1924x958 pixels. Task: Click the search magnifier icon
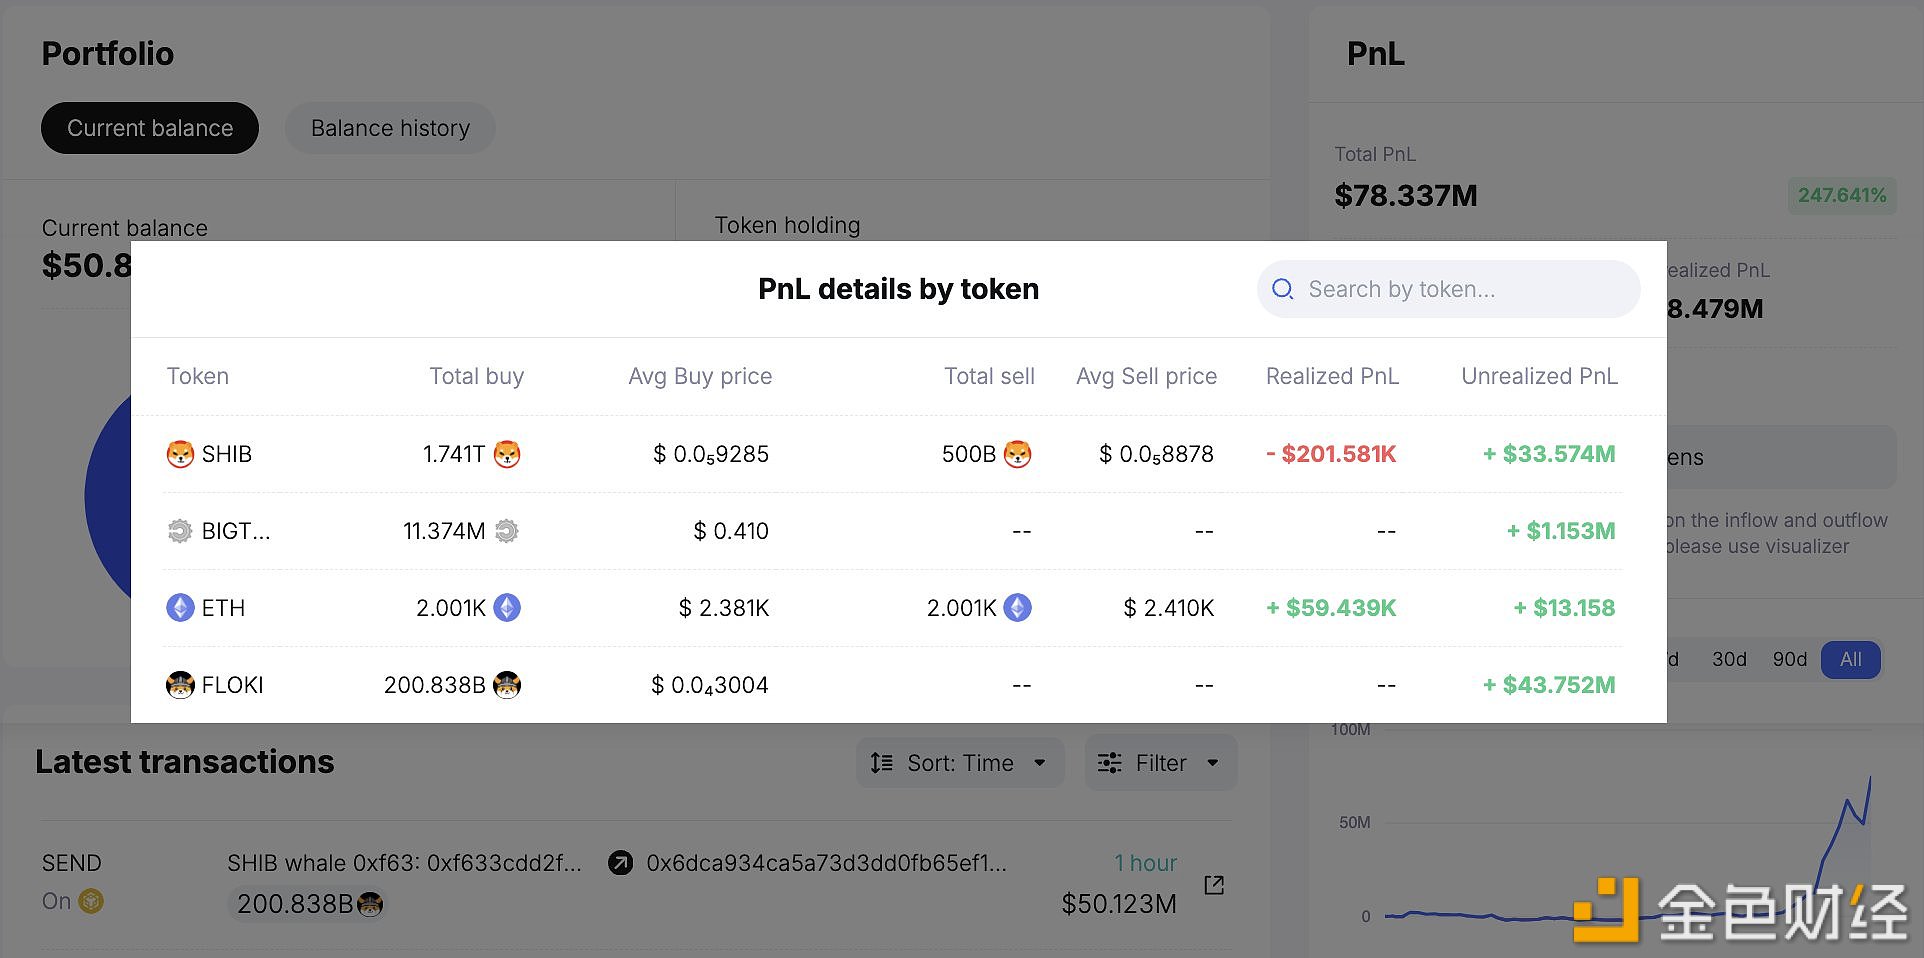pos(1282,289)
